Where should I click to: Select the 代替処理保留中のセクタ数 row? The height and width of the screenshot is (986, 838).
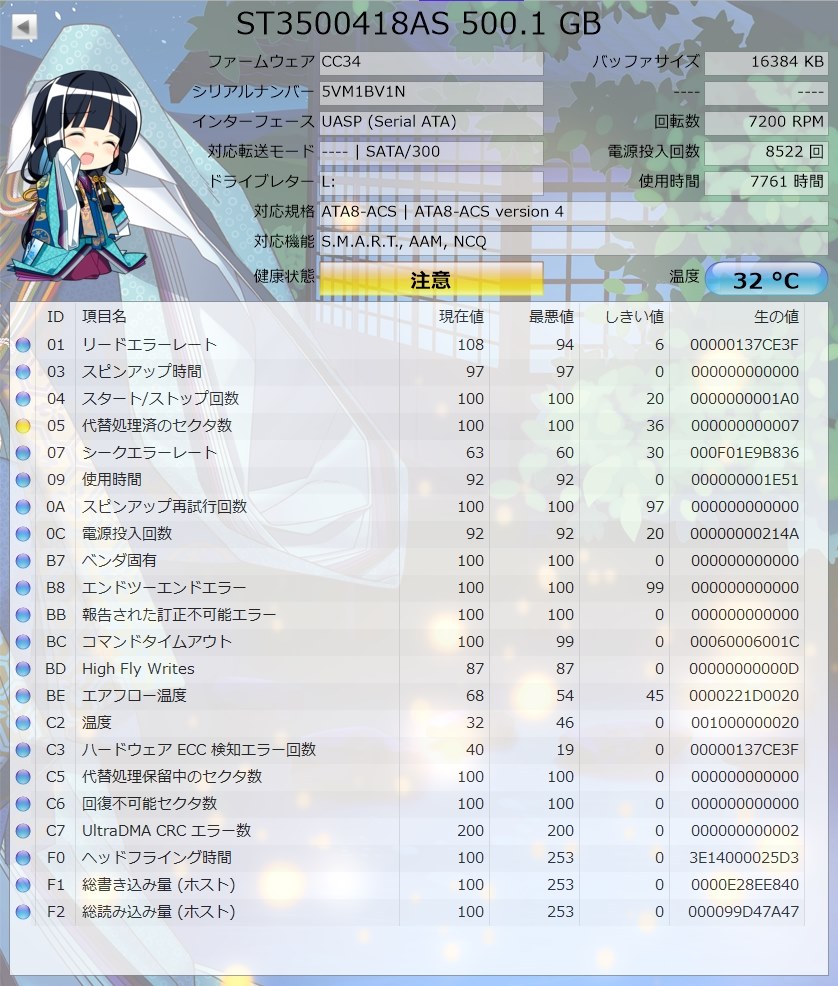pyautogui.click(x=172, y=777)
